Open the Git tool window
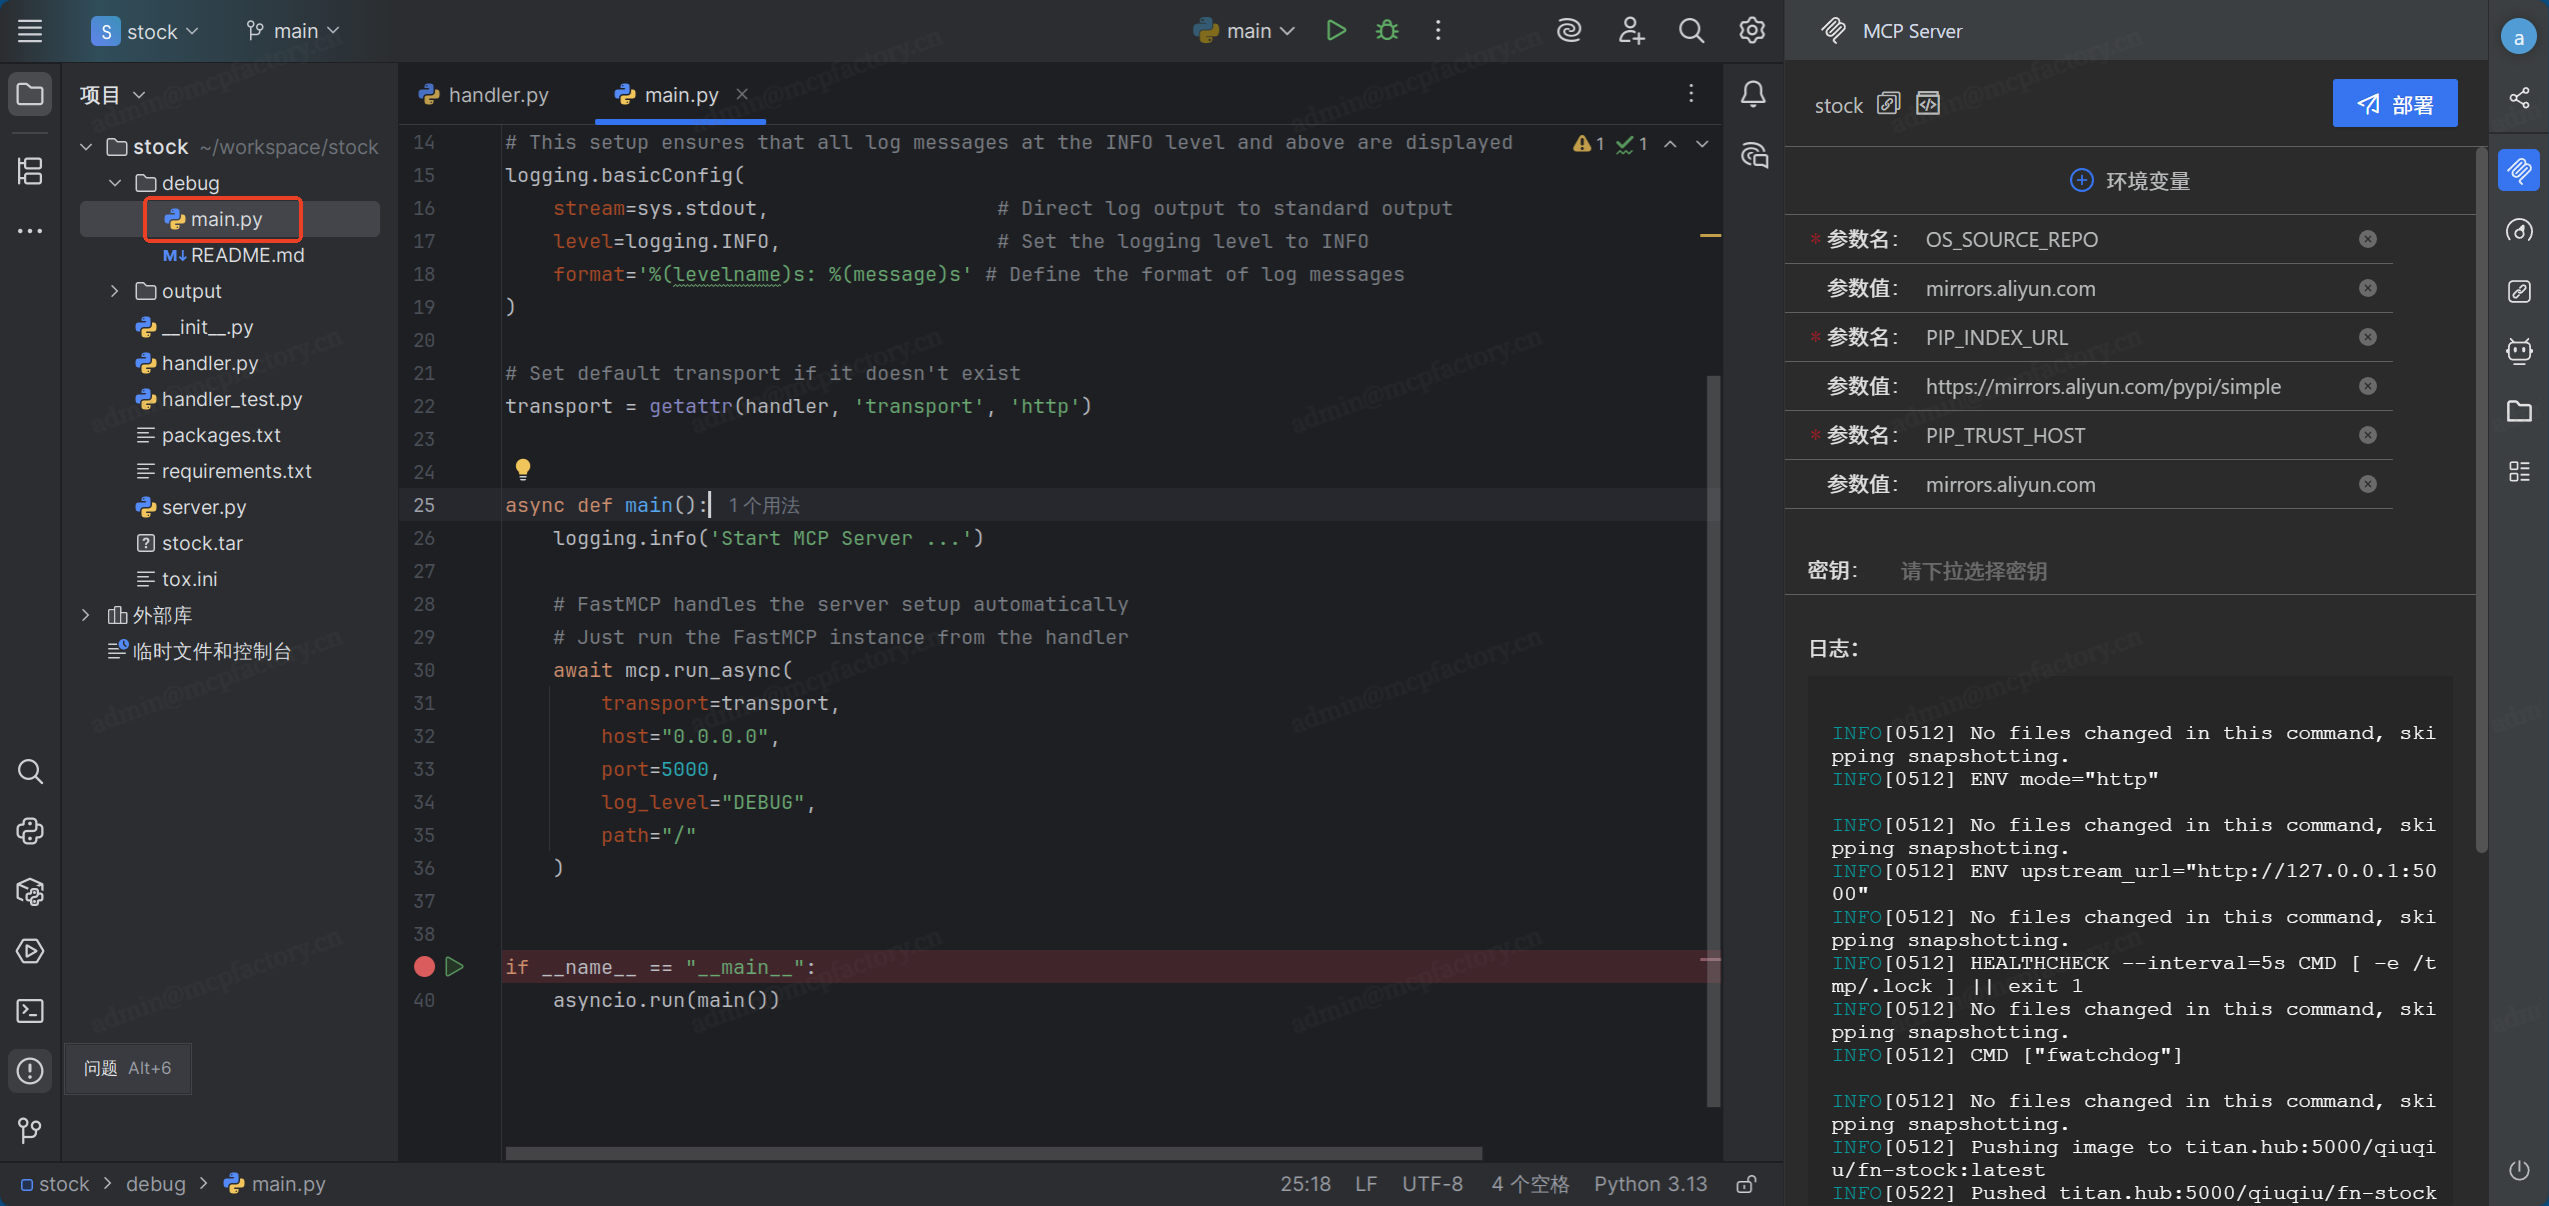Image resolution: width=2549 pixels, height=1206 pixels. pyautogui.click(x=30, y=1131)
